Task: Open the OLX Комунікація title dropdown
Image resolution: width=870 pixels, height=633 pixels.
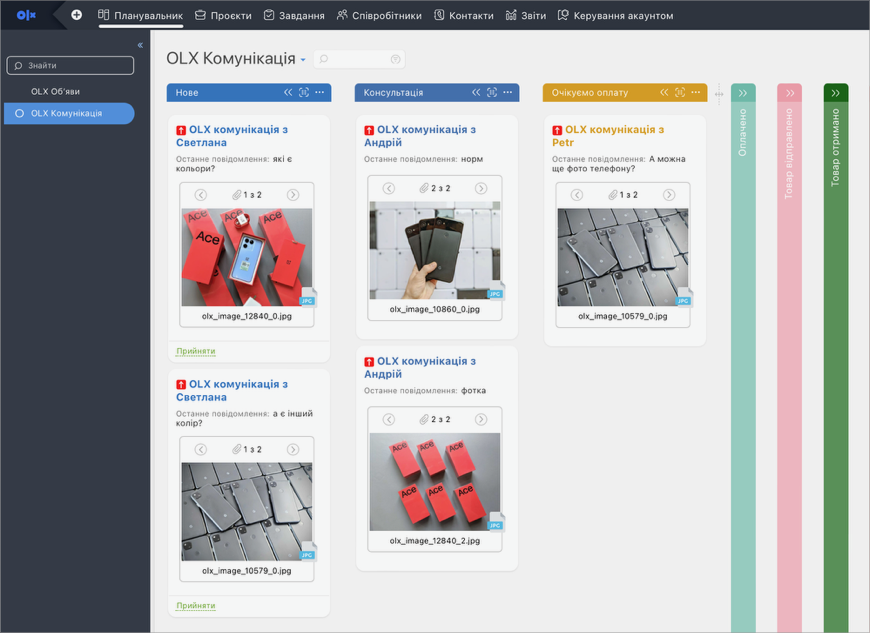Action: coord(303,59)
